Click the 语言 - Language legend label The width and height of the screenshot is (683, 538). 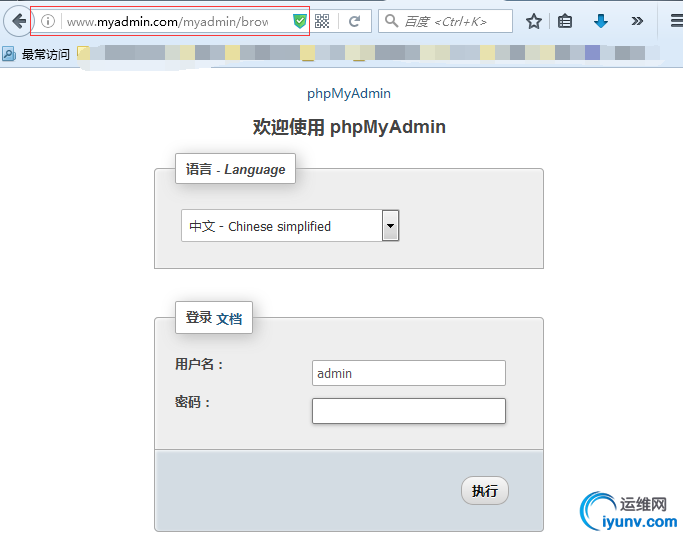point(235,169)
